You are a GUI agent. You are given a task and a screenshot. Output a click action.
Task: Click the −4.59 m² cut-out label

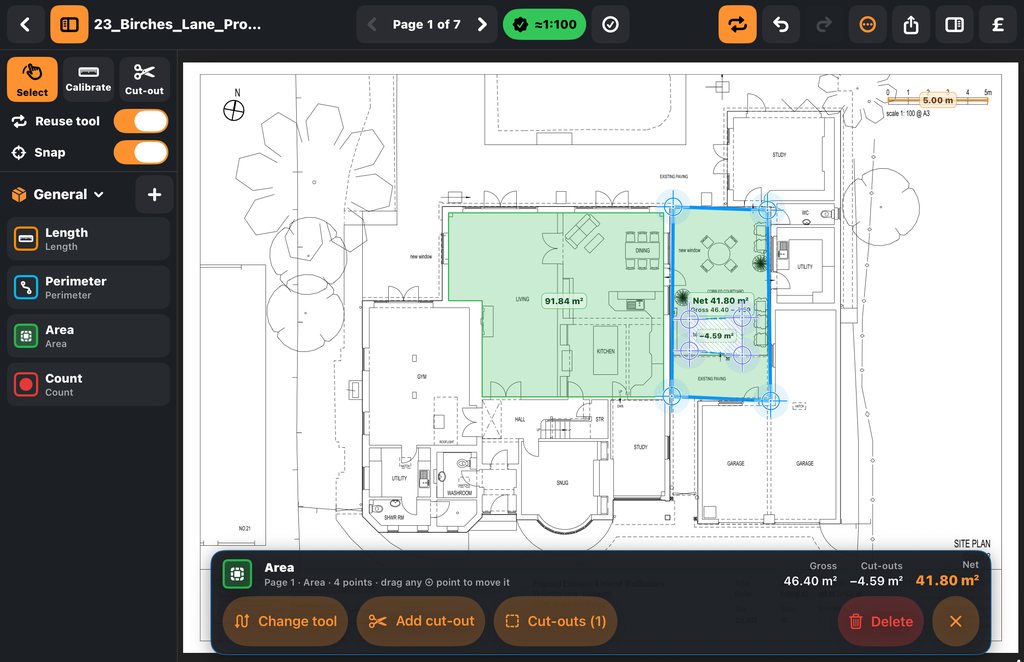(x=715, y=336)
